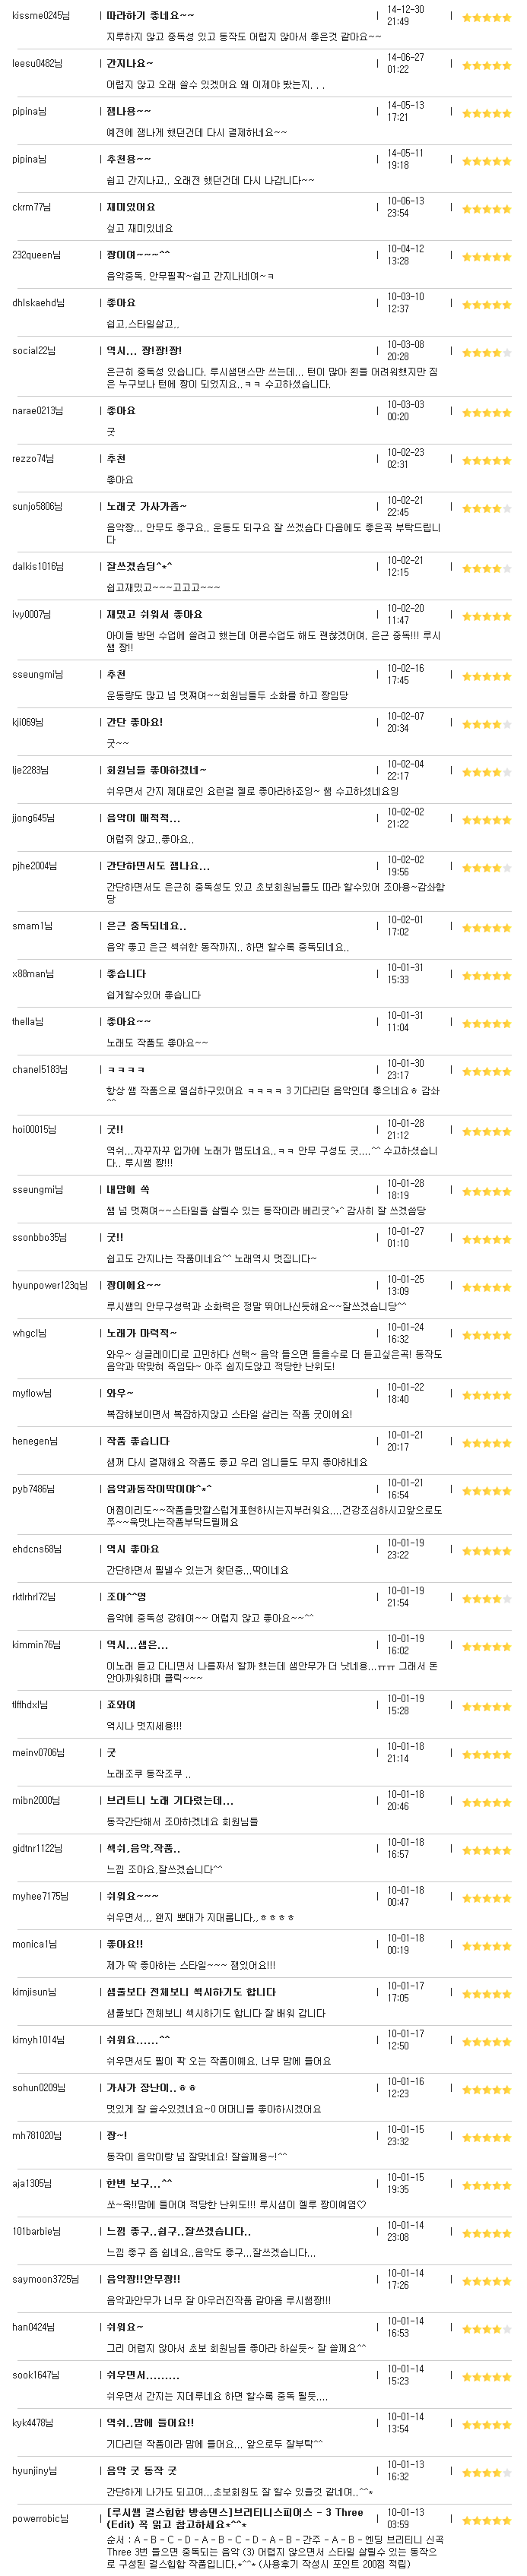Click the stars on han0424's review
The image size is (527, 2576).
[486, 2328]
